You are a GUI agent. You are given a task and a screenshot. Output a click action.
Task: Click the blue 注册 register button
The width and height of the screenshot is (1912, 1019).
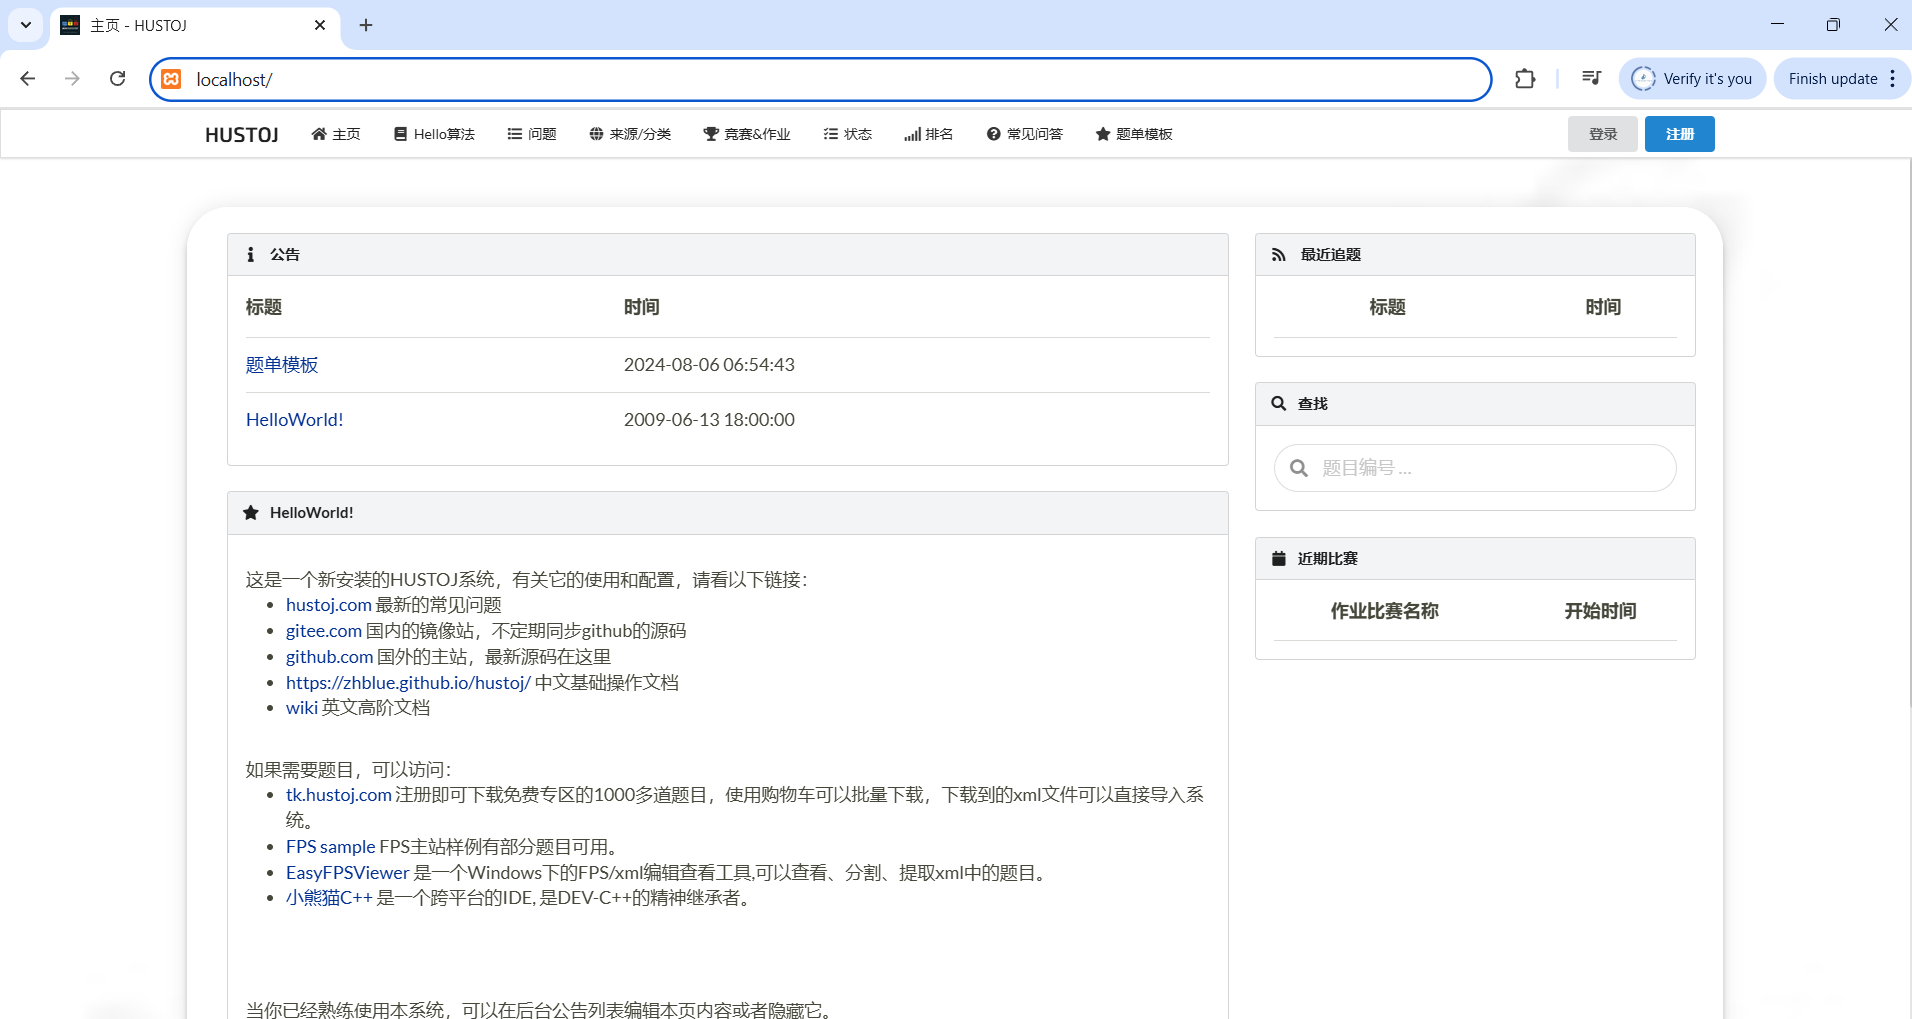pos(1679,134)
